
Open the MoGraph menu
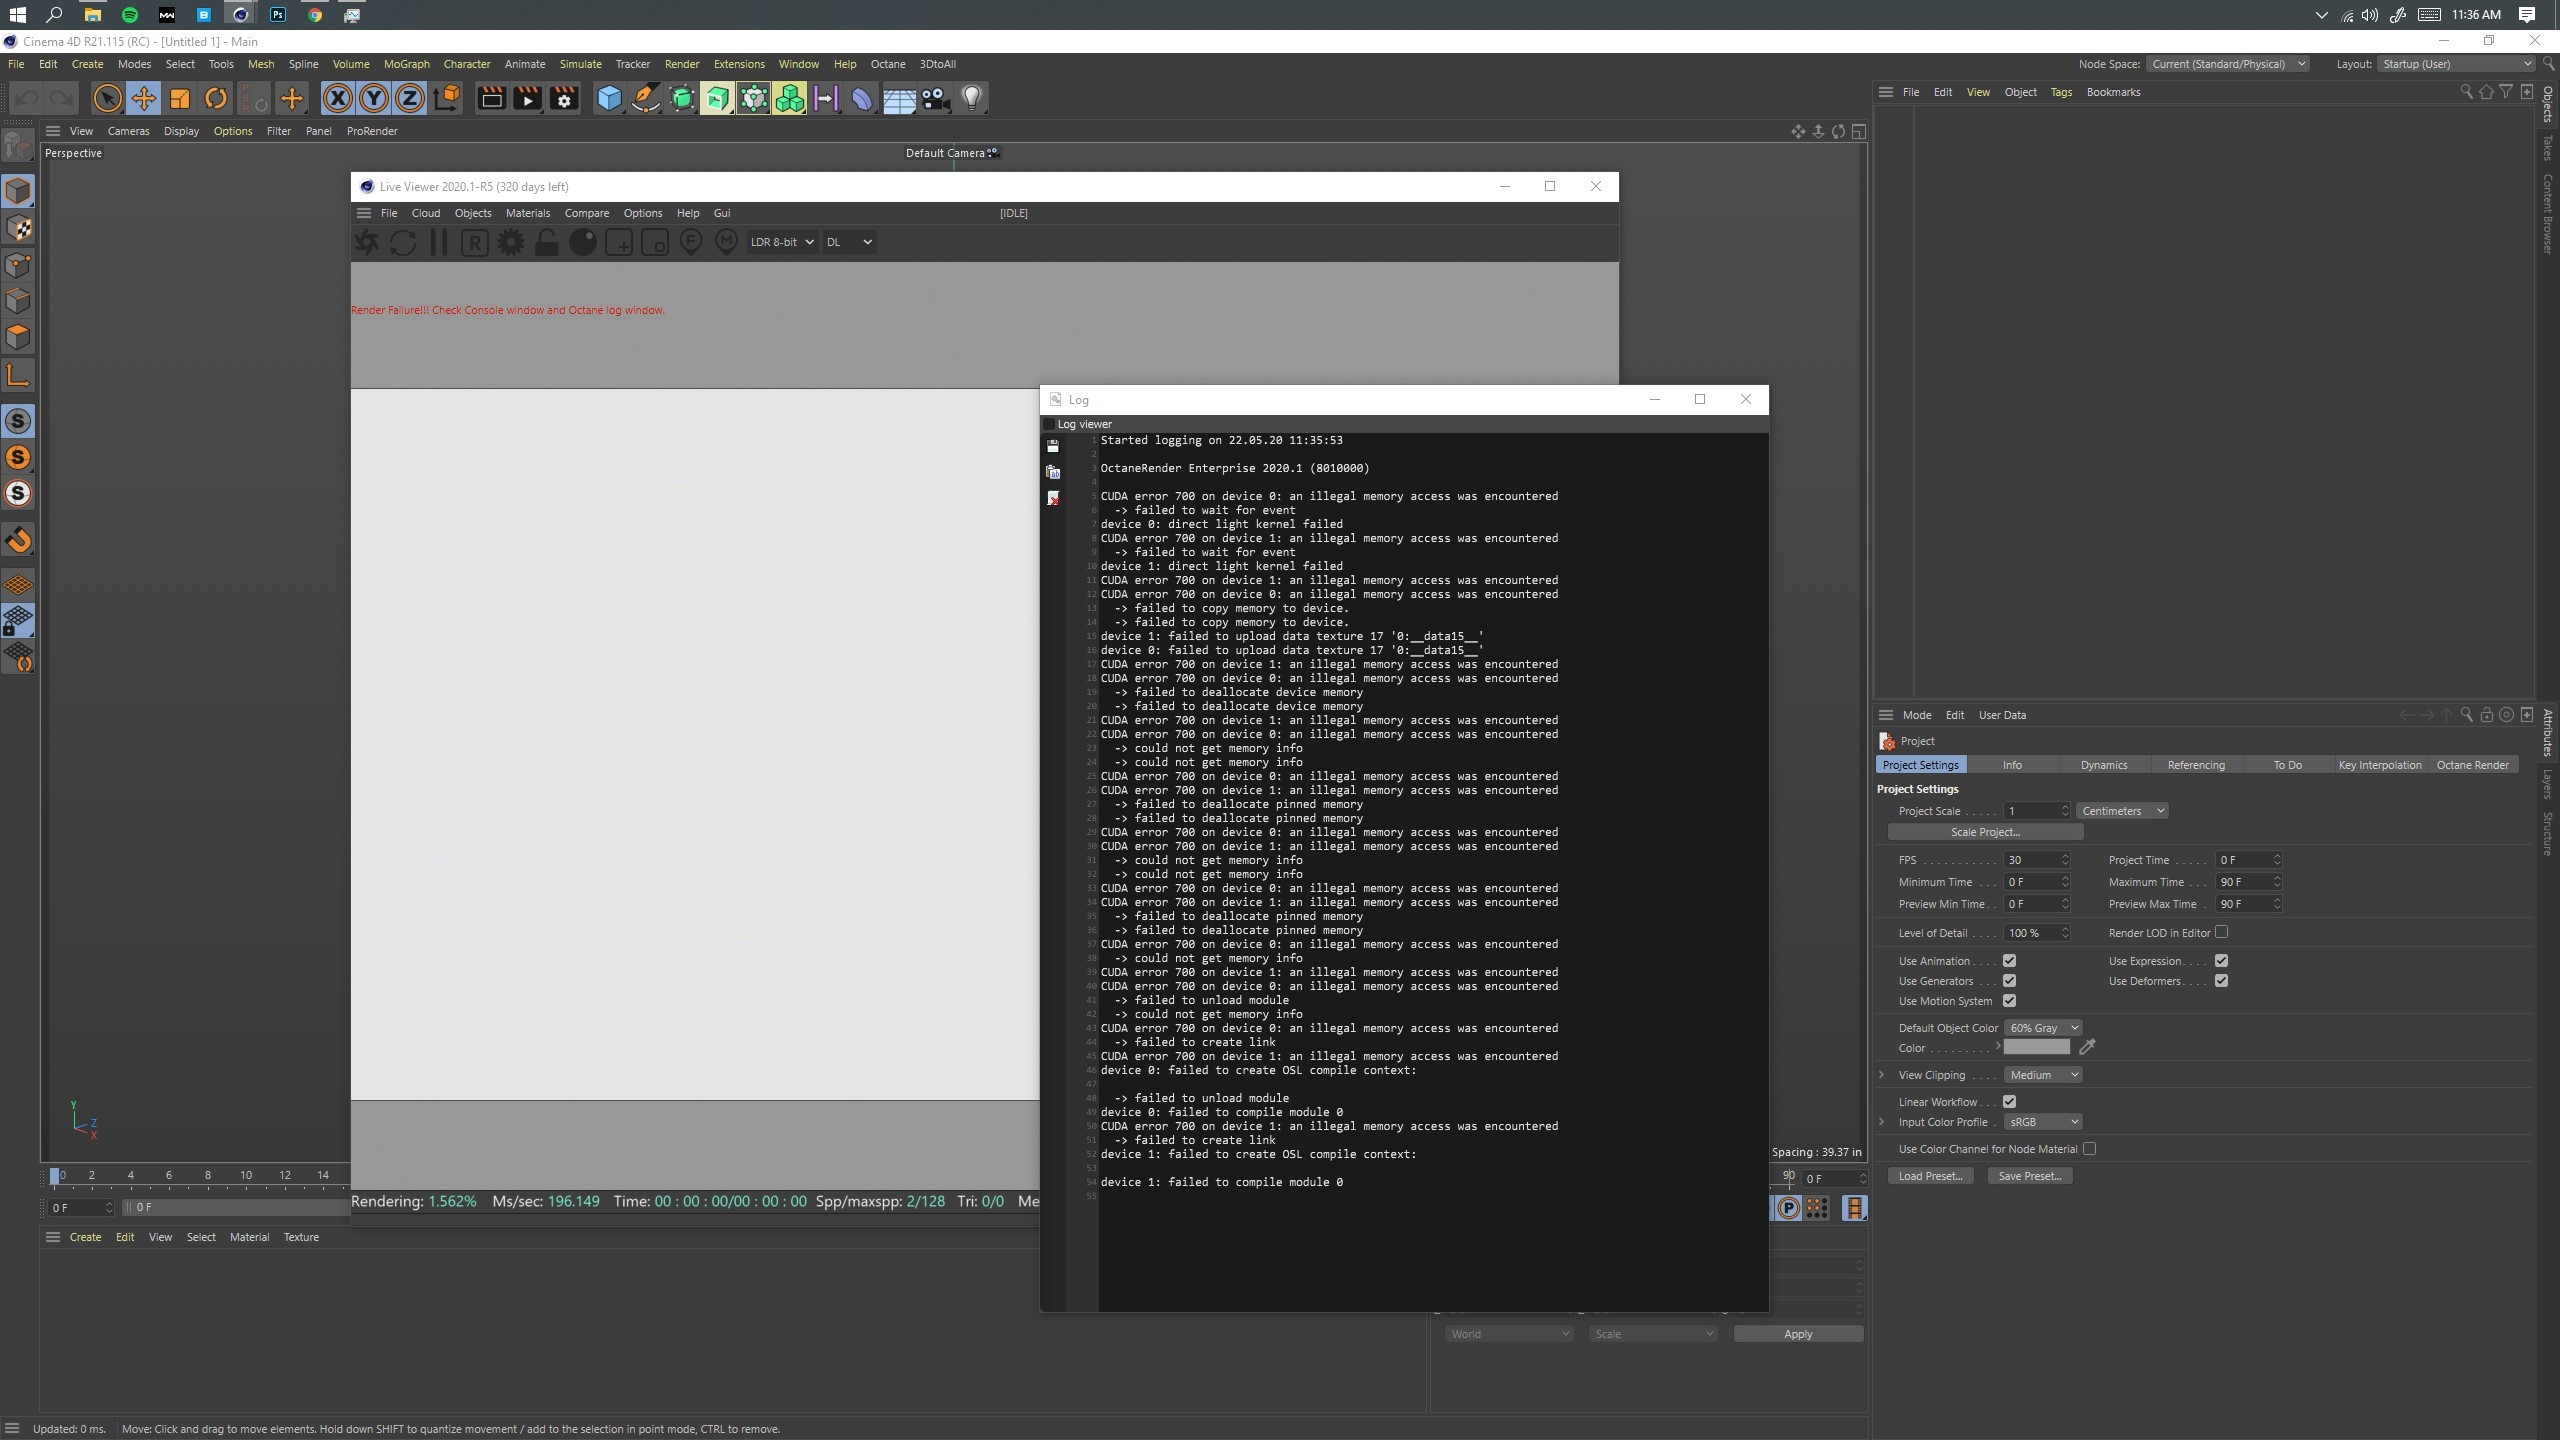click(406, 64)
